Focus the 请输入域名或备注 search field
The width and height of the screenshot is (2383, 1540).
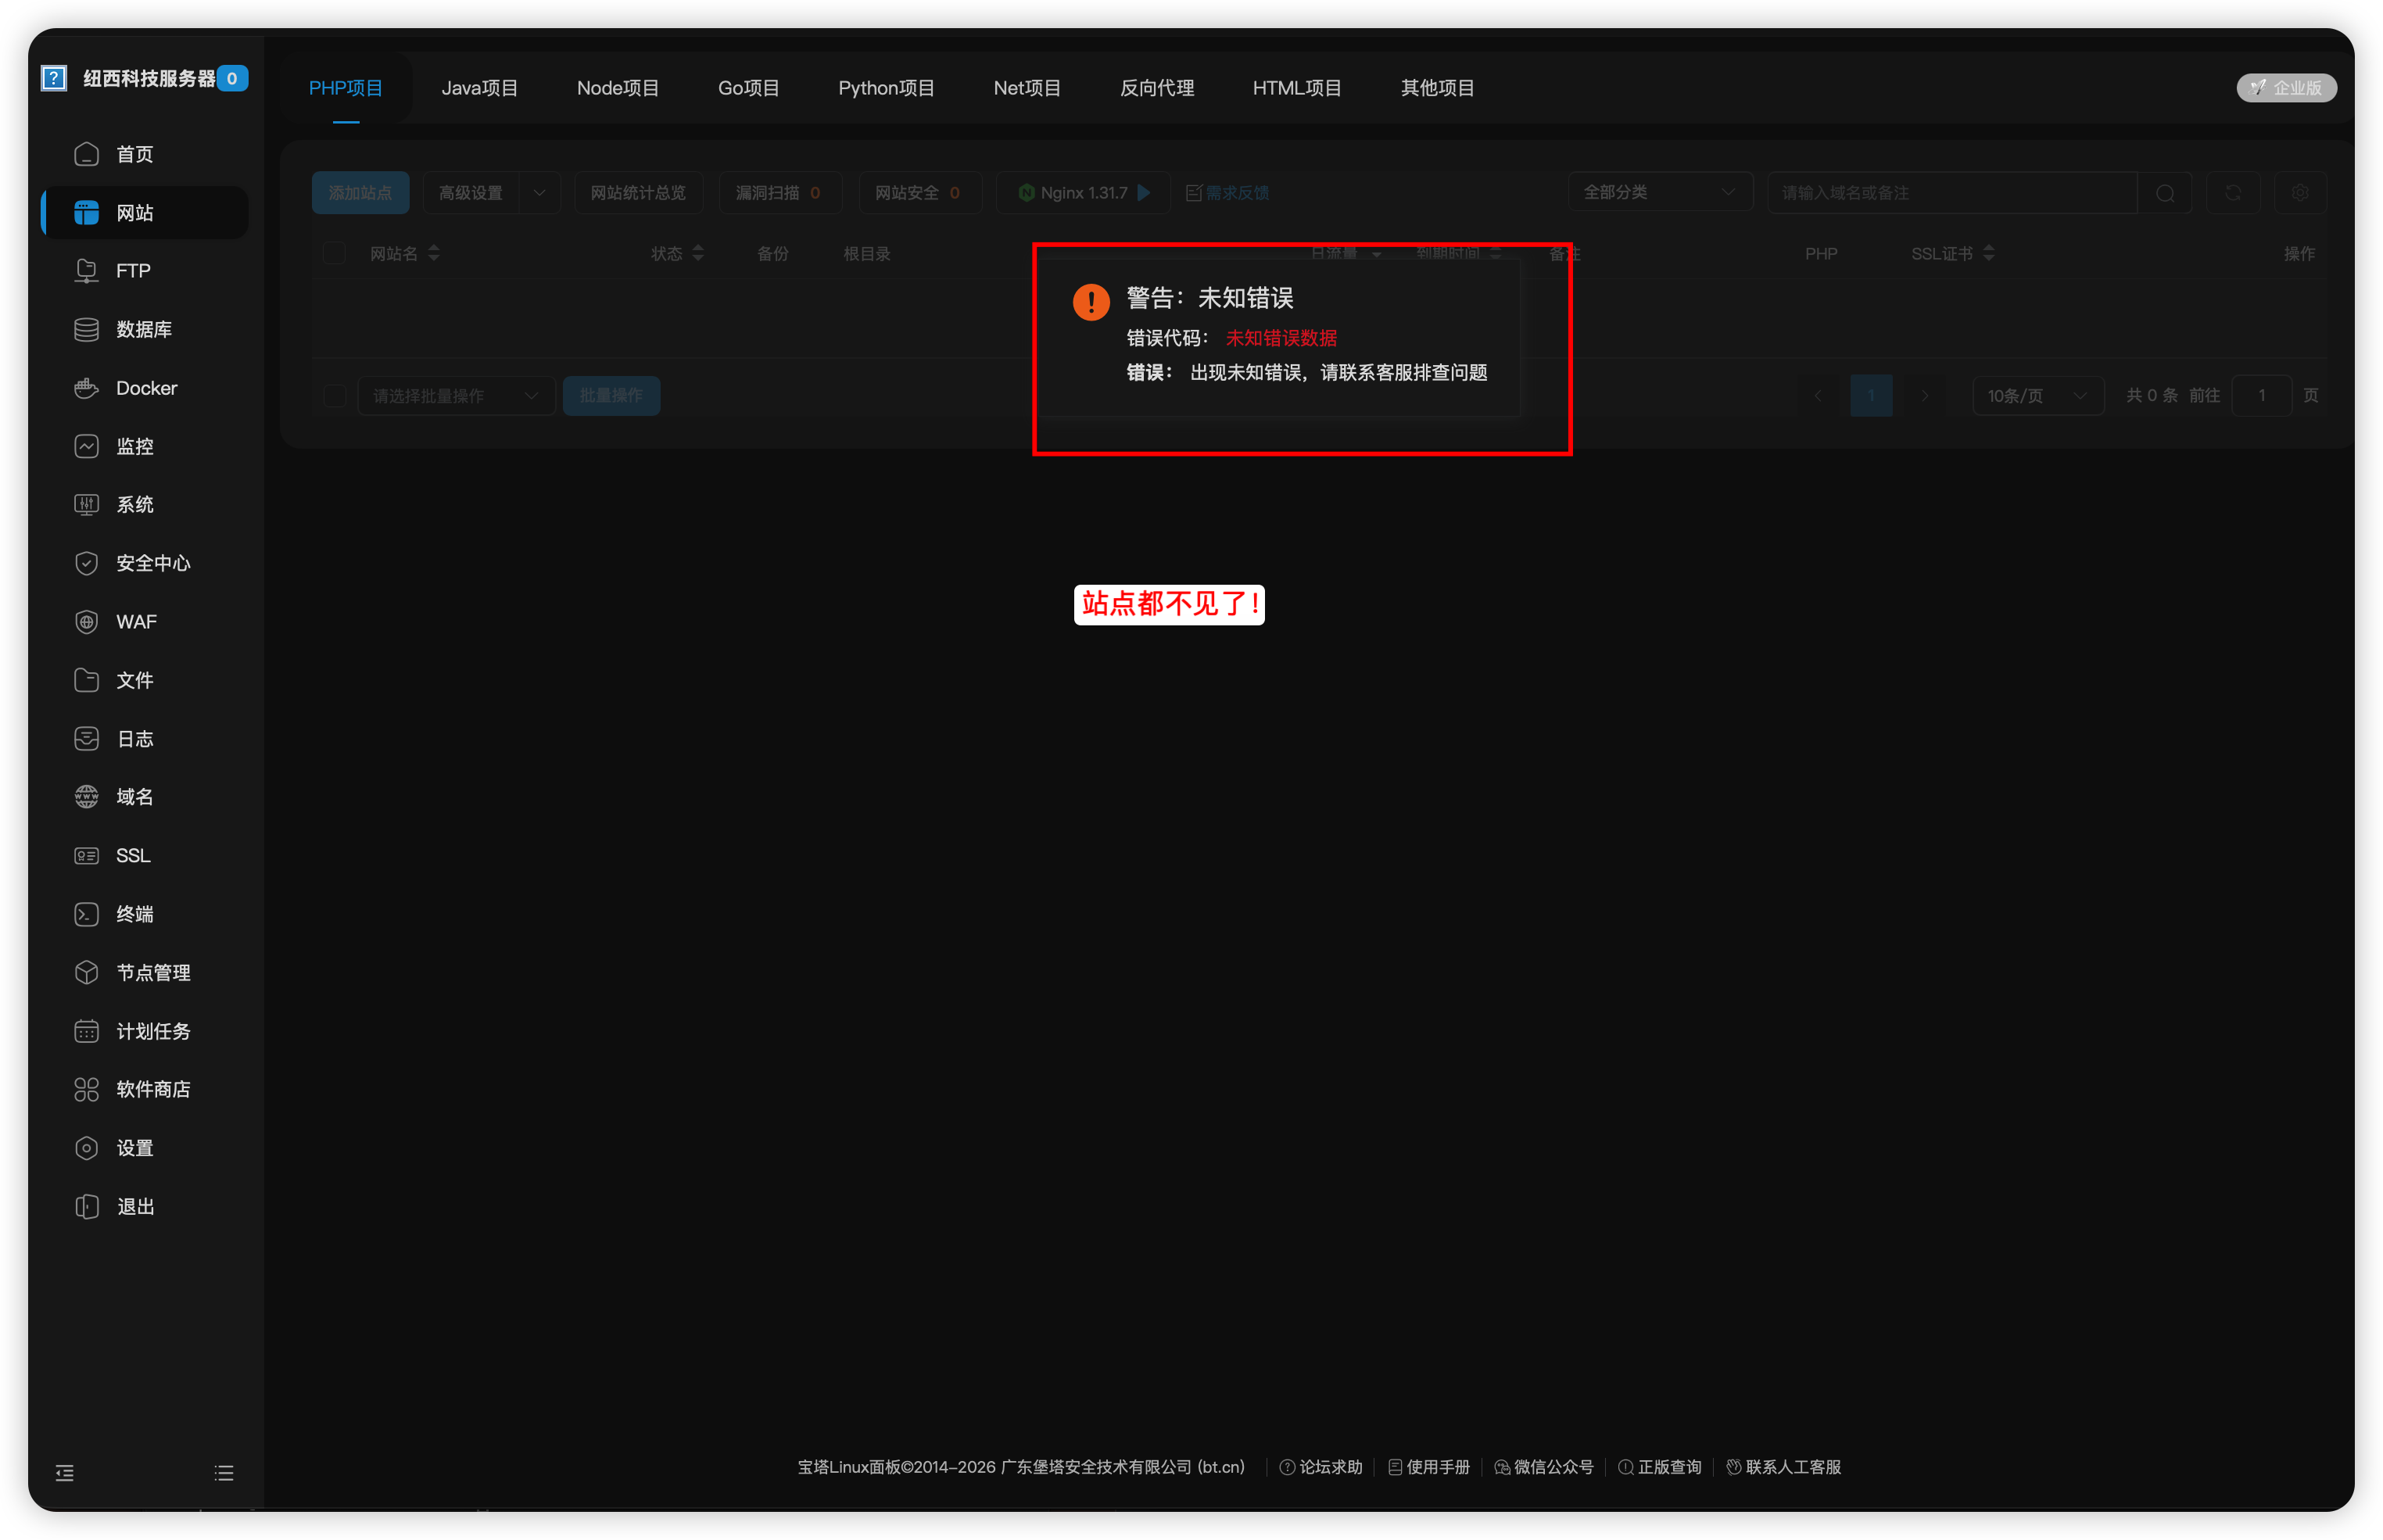[x=1952, y=193]
